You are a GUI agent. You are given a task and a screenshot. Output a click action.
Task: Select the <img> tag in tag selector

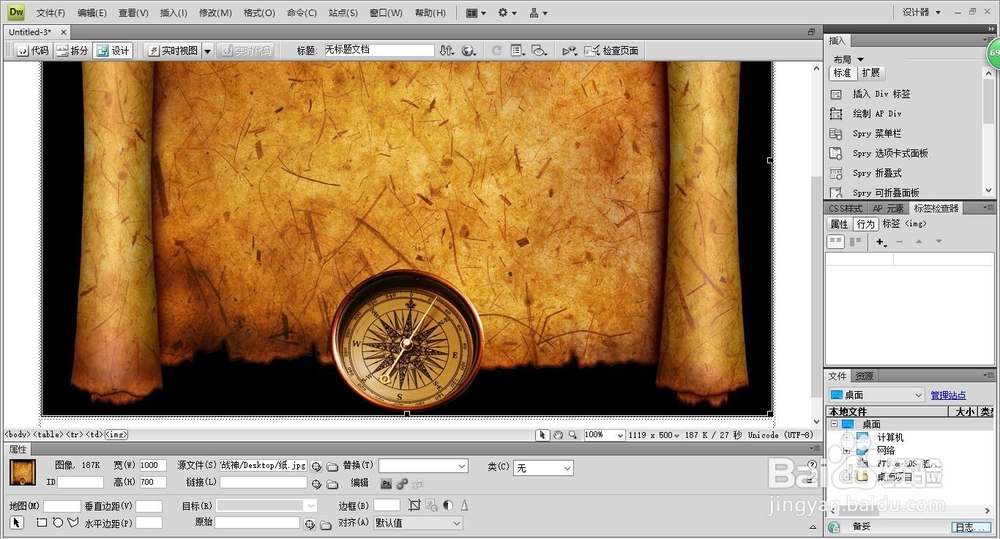click(x=116, y=434)
